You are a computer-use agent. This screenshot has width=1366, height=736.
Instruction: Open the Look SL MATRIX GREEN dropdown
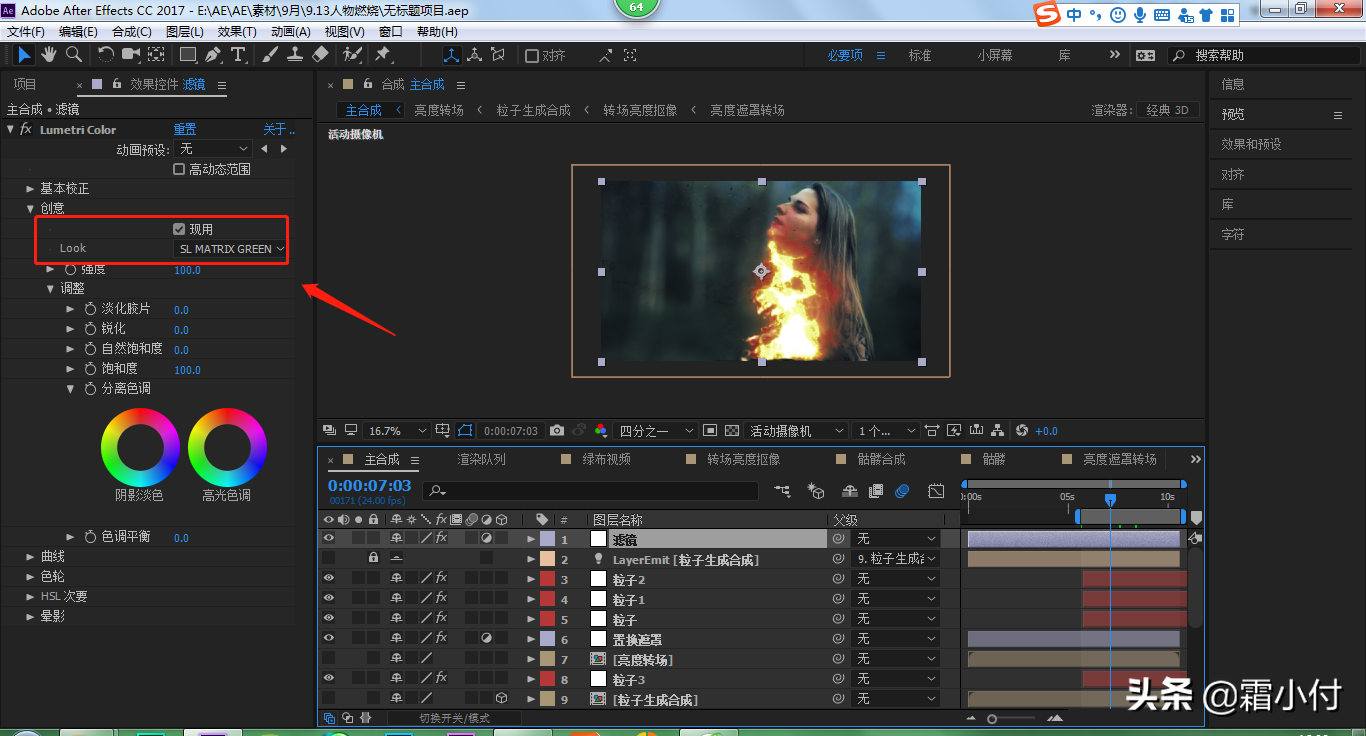point(231,249)
